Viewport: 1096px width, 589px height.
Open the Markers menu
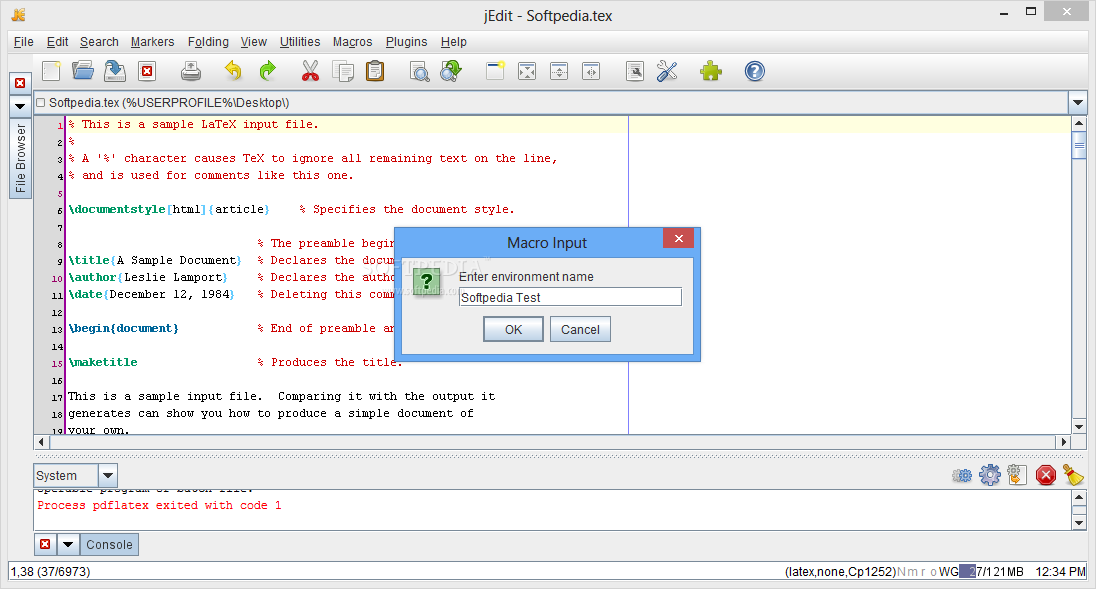tap(152, 42)
